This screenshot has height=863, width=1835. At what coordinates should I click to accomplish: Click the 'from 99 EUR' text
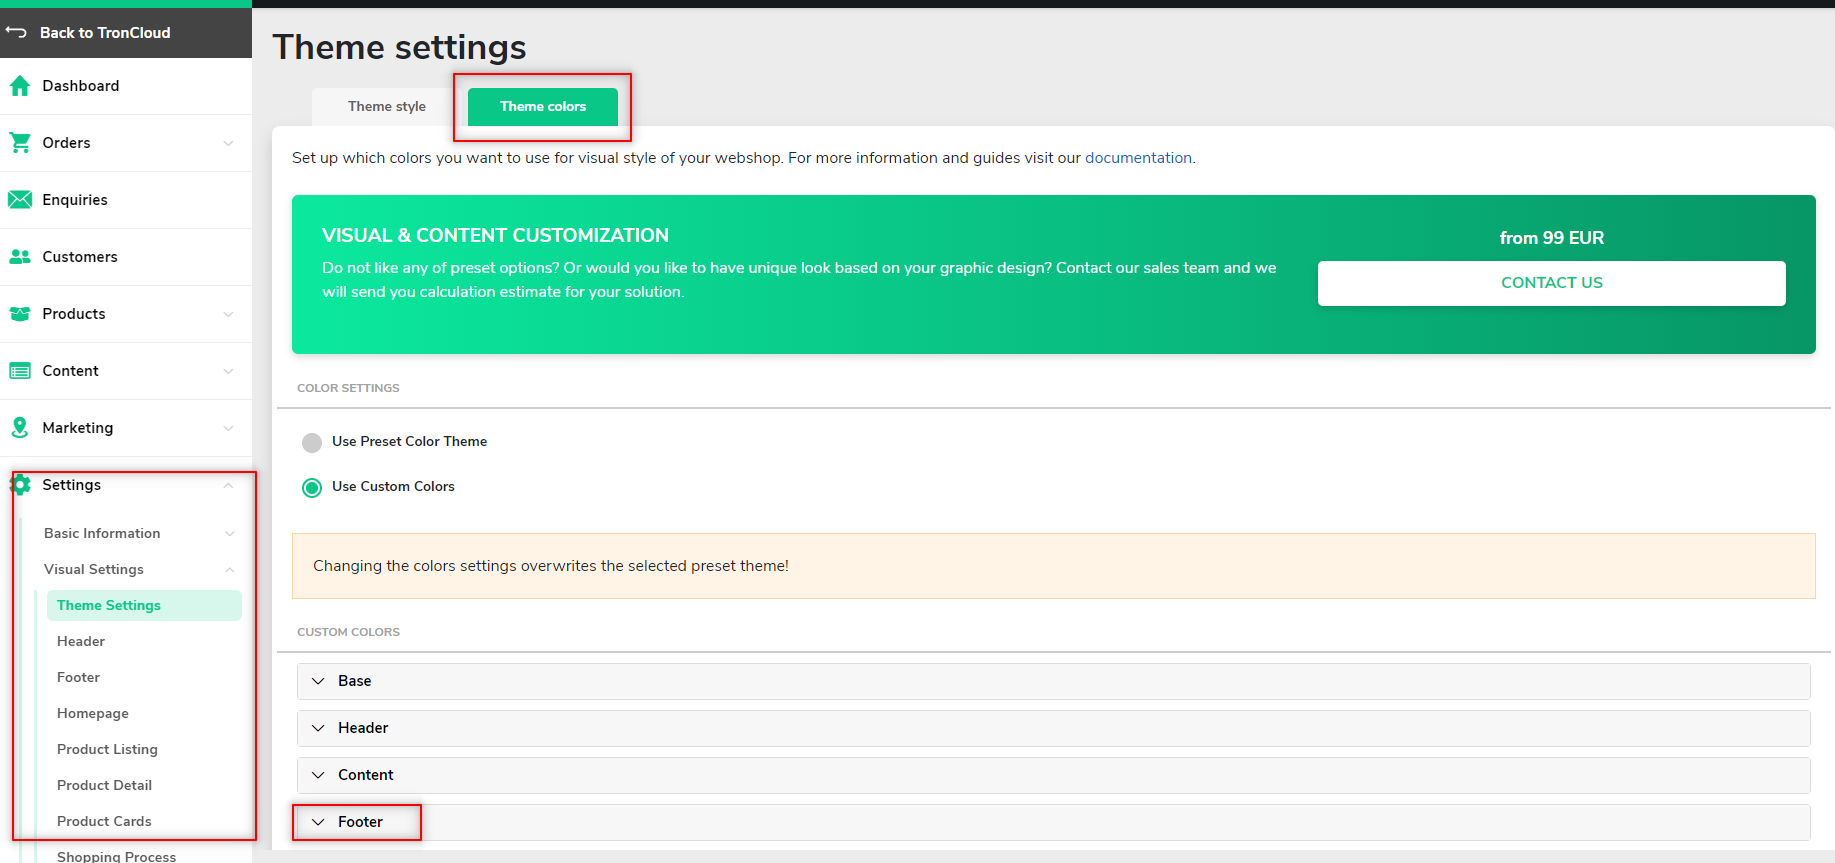(x=1552, y=238)
